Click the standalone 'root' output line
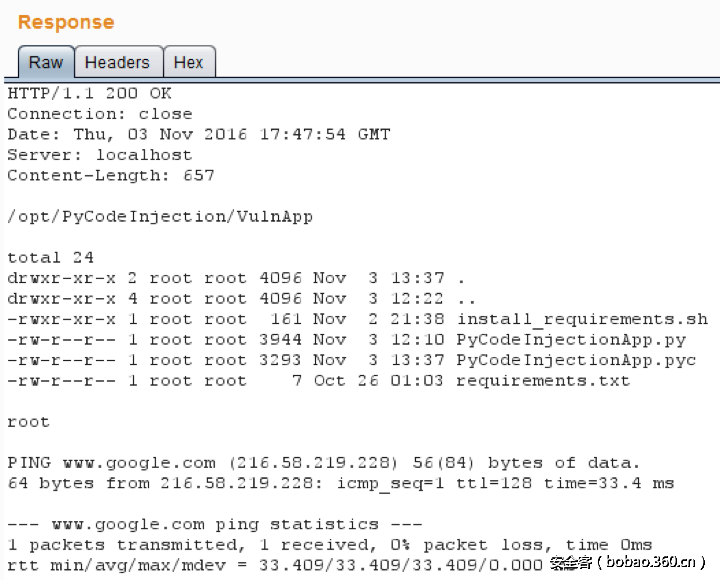 click(x=28, y=422)
